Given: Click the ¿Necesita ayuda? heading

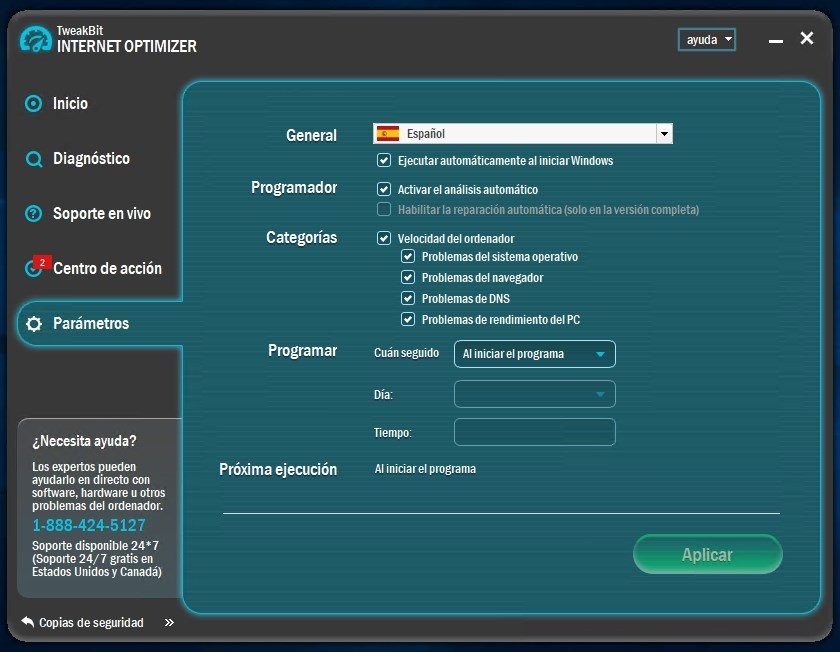Looking at the screenshot, I should 84,441.
